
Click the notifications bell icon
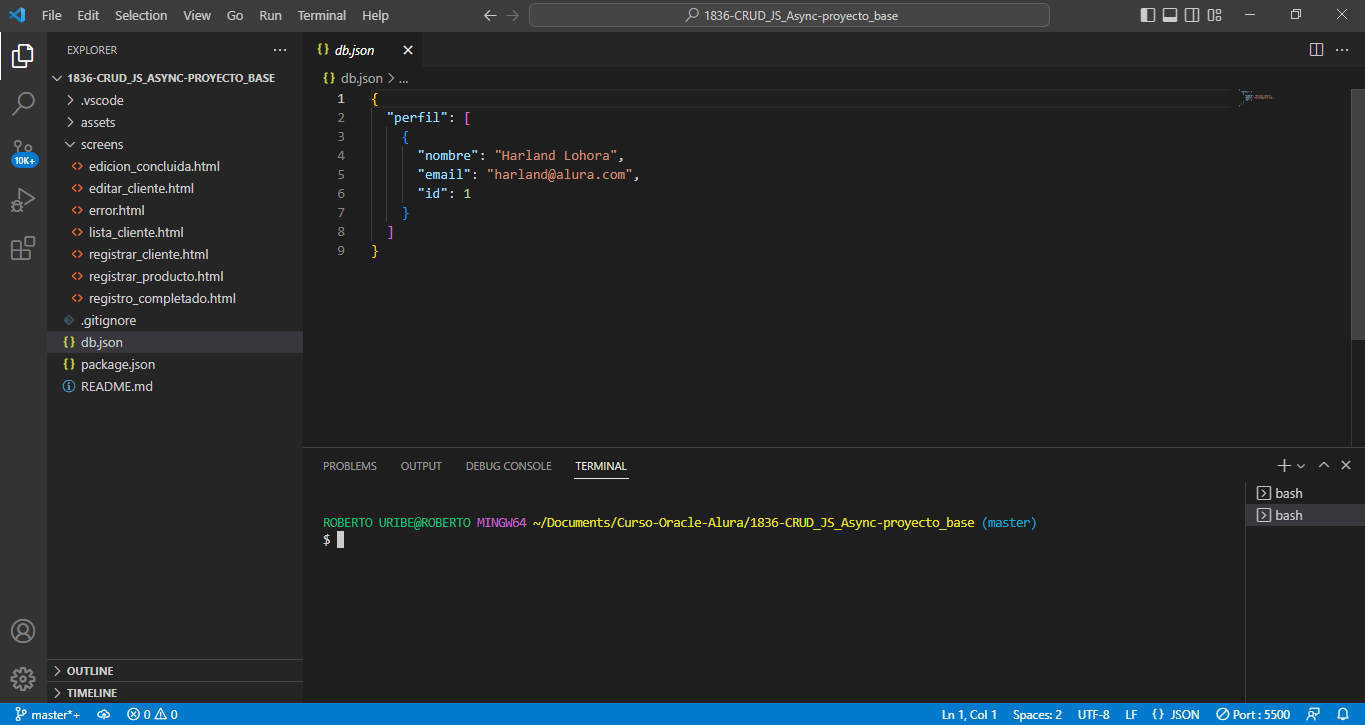click(x=1344, y=715)
